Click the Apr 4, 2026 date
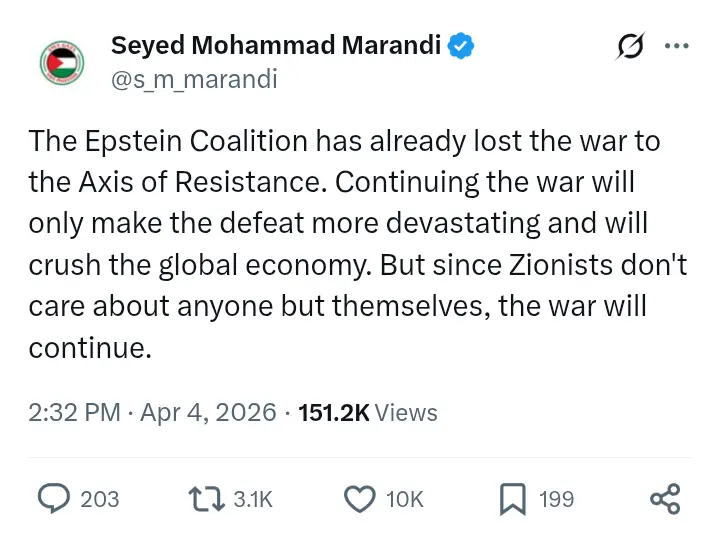Screen dimensions: 720x537 coord(207,412)
